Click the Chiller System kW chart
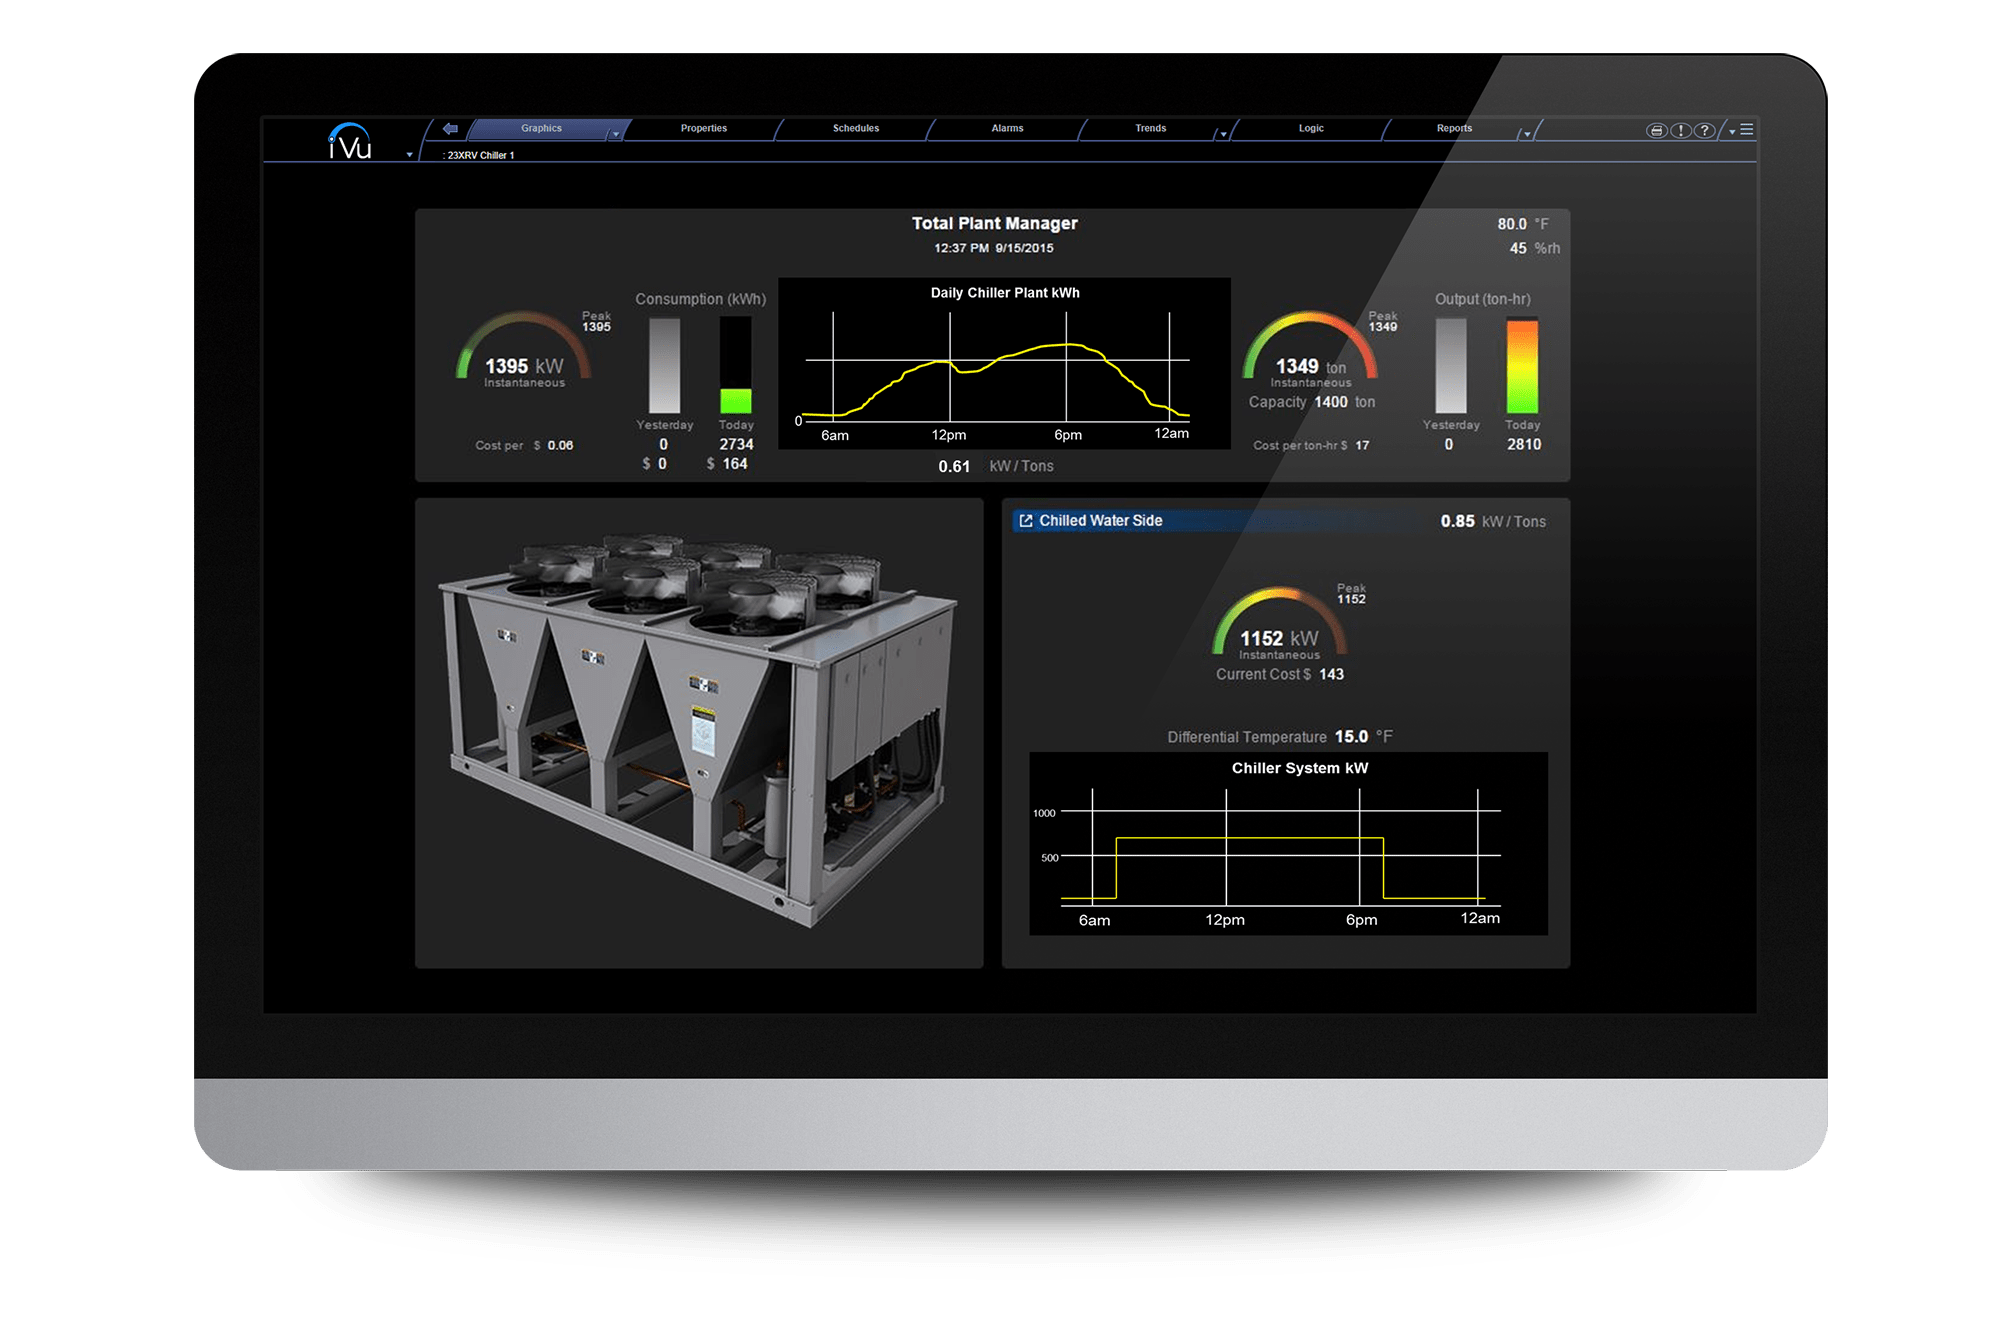 1288,844
